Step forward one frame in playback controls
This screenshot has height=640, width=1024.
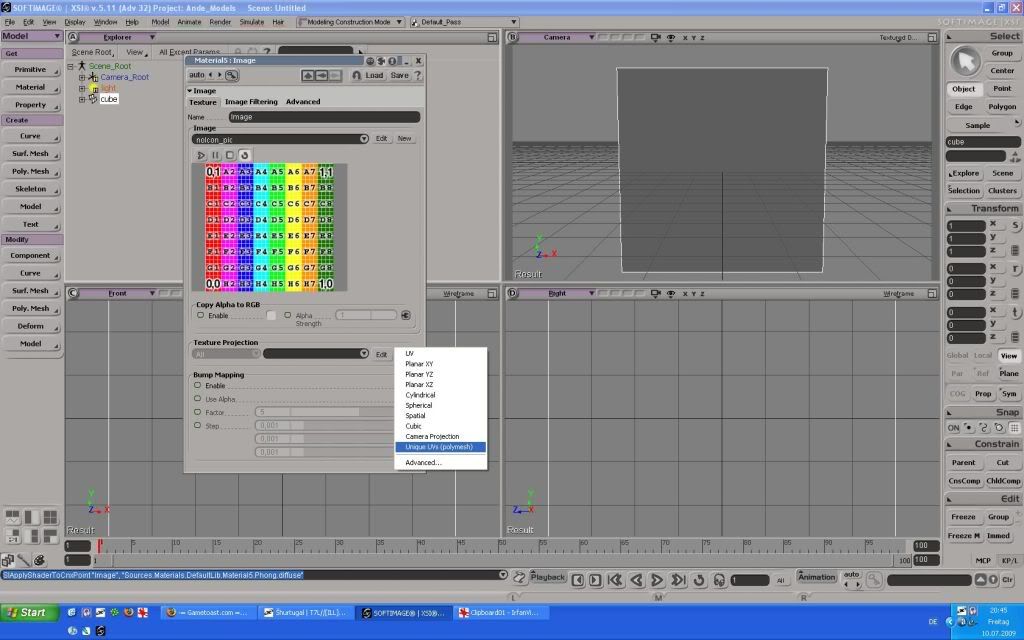coord(595,580)
